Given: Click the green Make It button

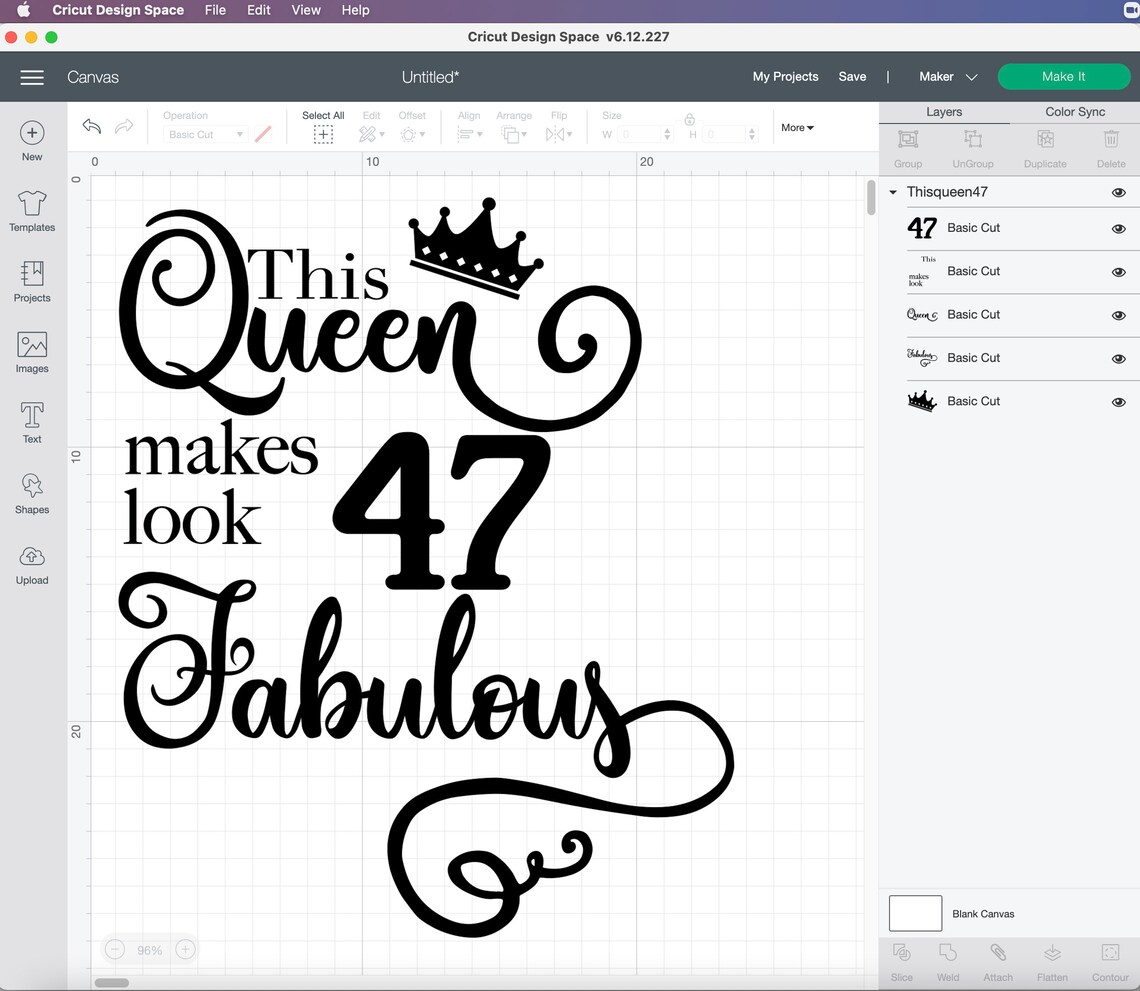Looking at the screenshot, I should 1063,76.
